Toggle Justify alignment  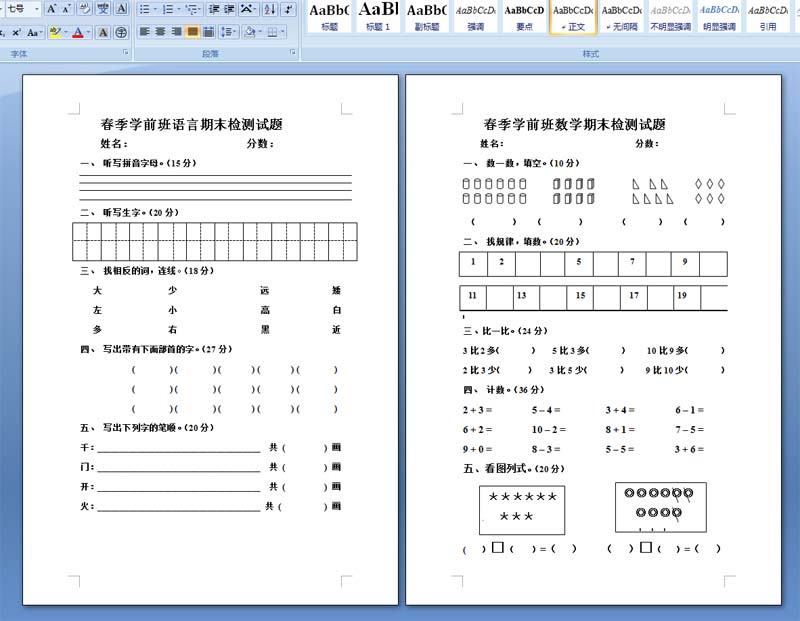(192, 32)
